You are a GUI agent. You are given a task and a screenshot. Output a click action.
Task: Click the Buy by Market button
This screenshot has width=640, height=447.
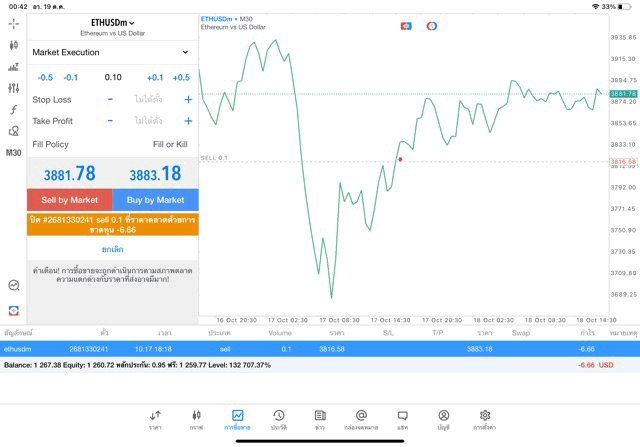click(x=155, y=200)
